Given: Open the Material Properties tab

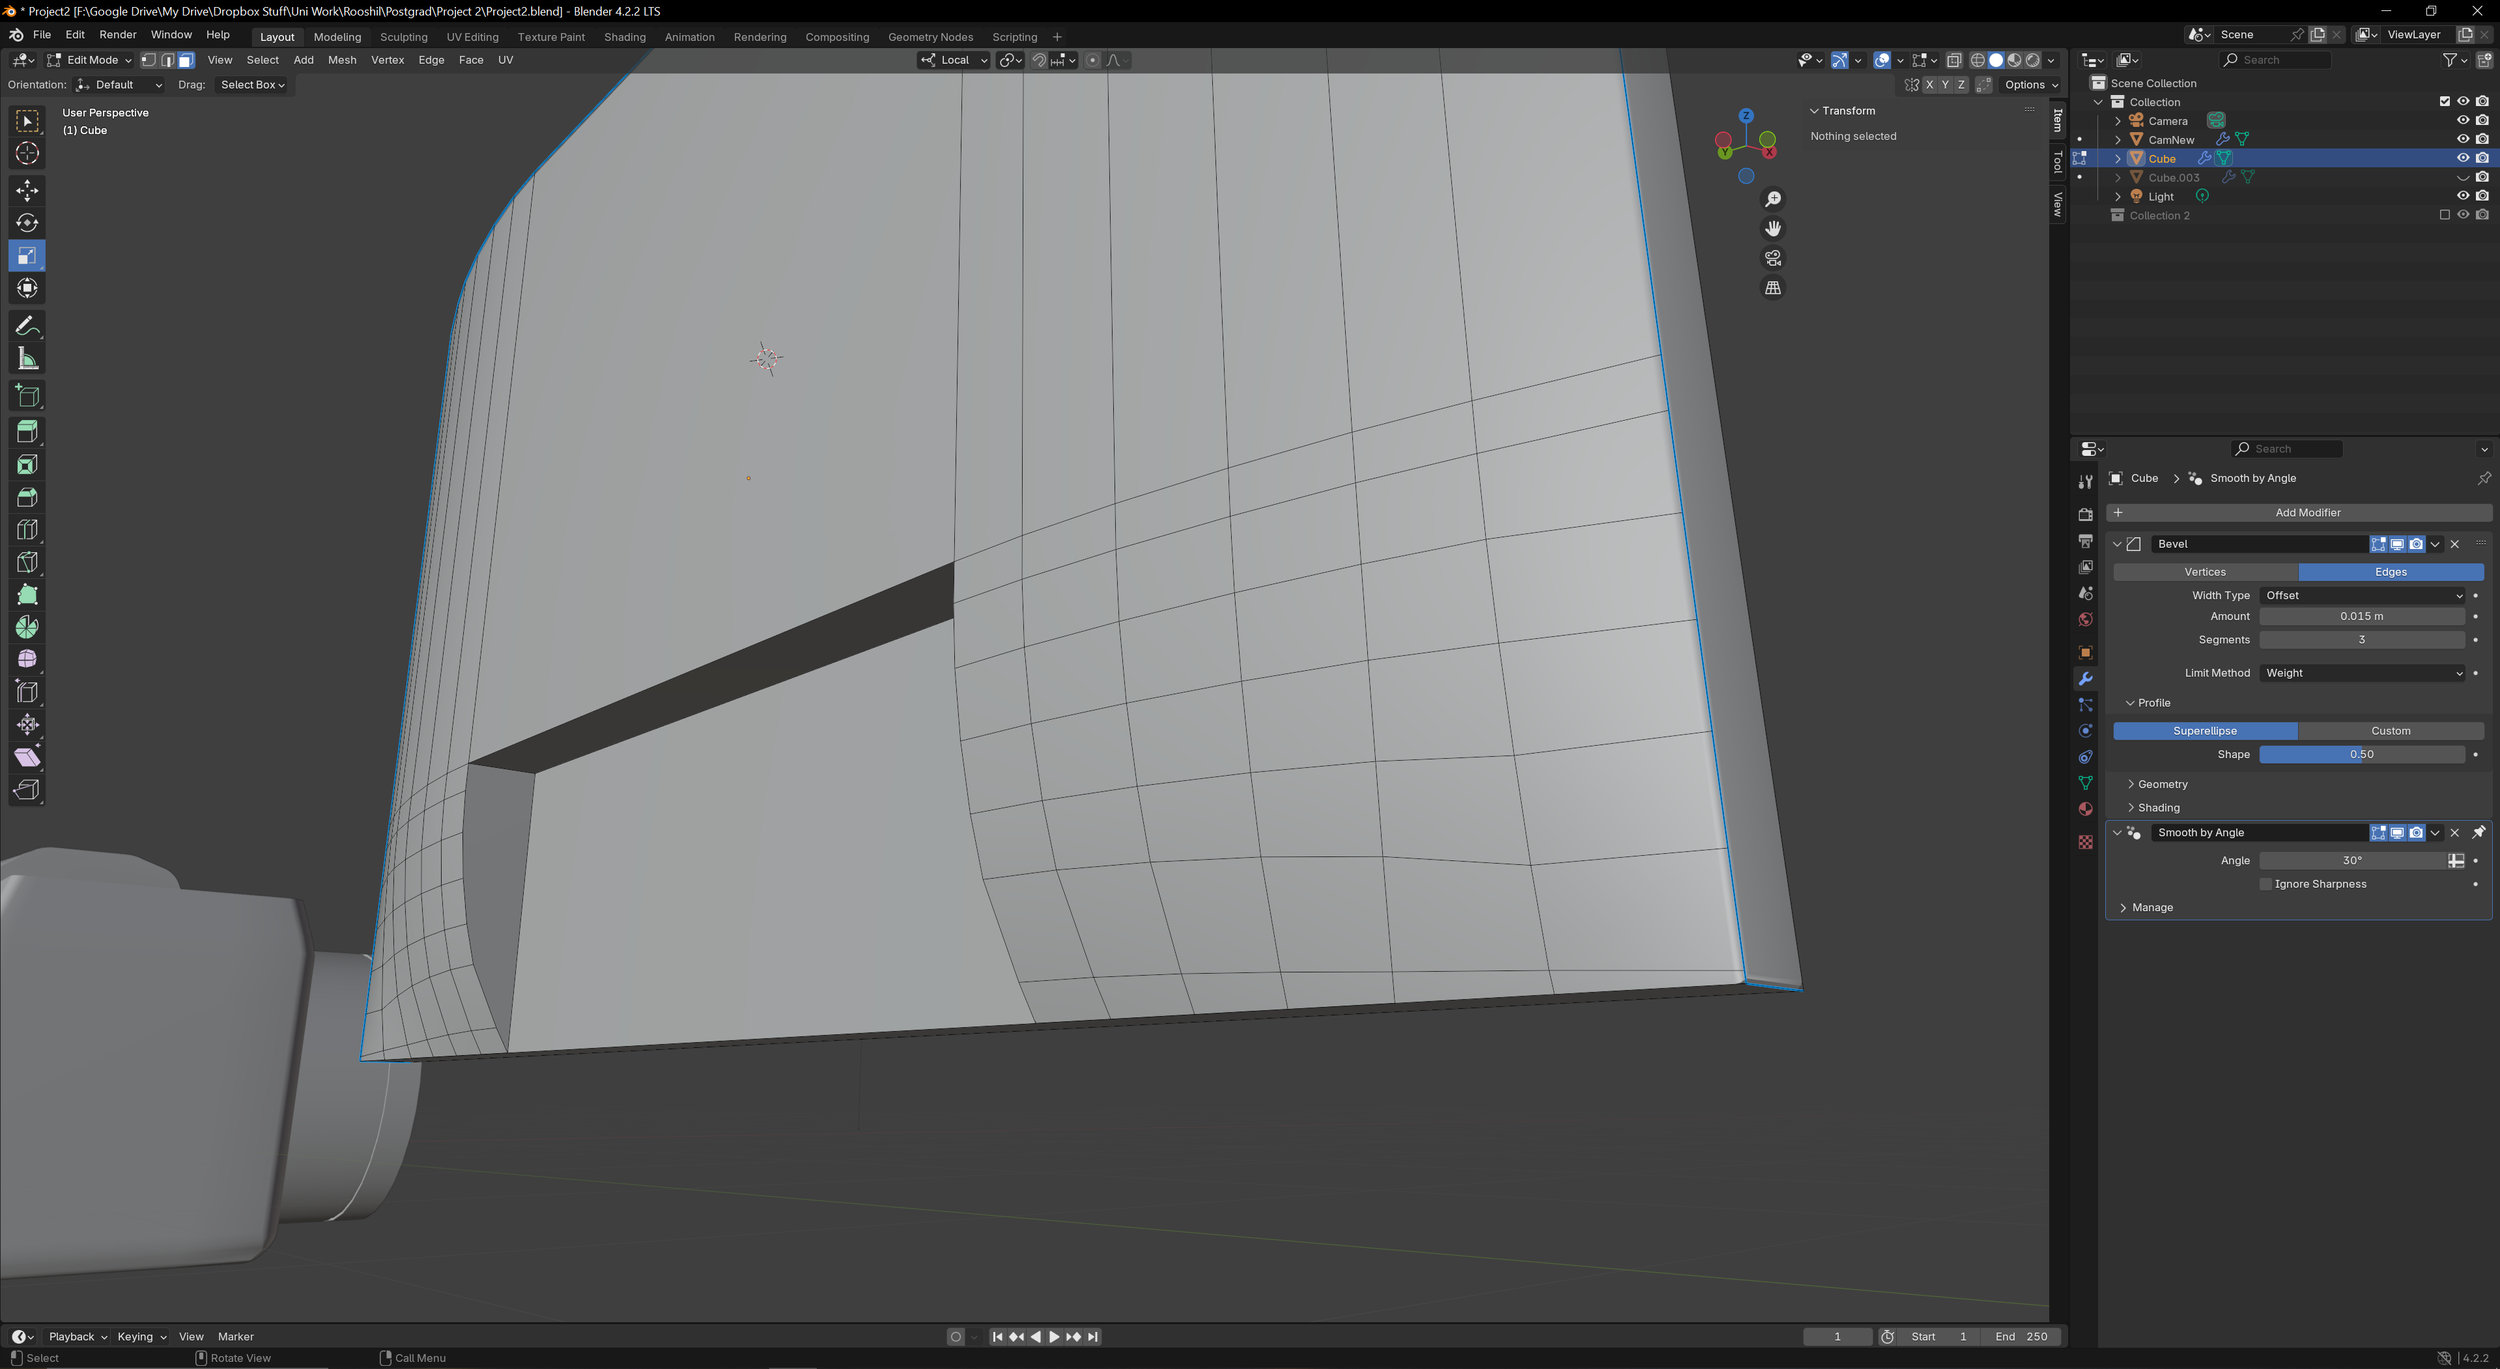Looking at the screenshot, I should click(x=2086, y=808).
